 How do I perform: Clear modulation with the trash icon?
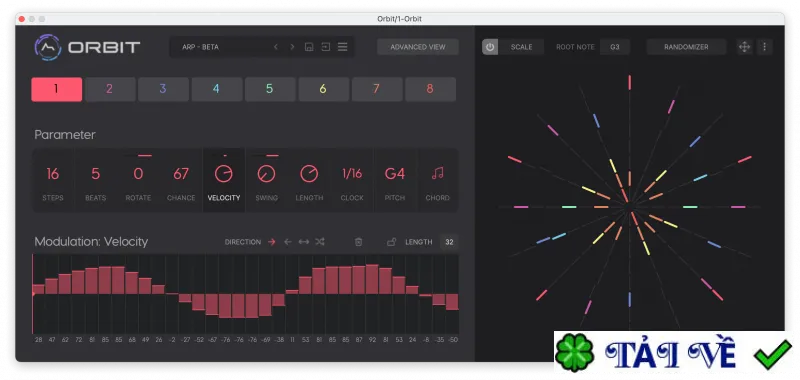[359, 242]
